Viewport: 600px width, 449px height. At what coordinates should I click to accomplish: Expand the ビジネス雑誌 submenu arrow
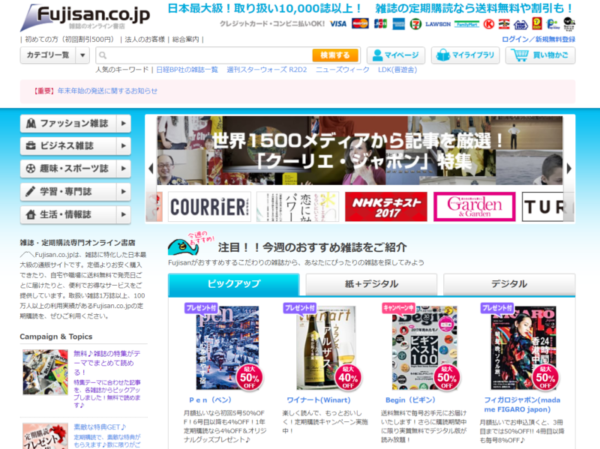point(123,146)
